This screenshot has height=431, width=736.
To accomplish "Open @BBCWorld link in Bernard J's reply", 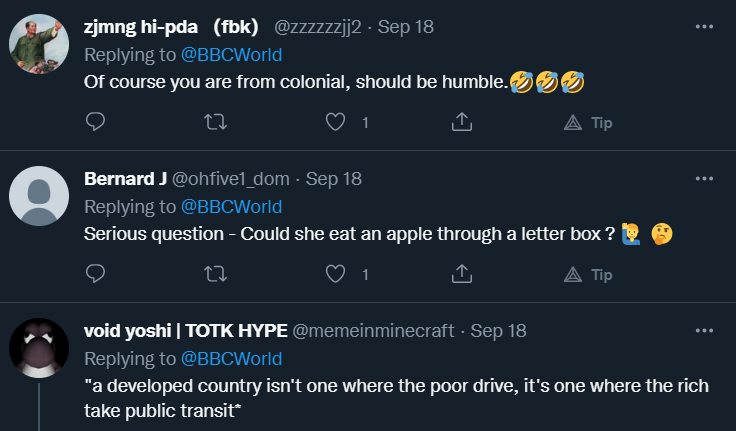I will (231, 206).
